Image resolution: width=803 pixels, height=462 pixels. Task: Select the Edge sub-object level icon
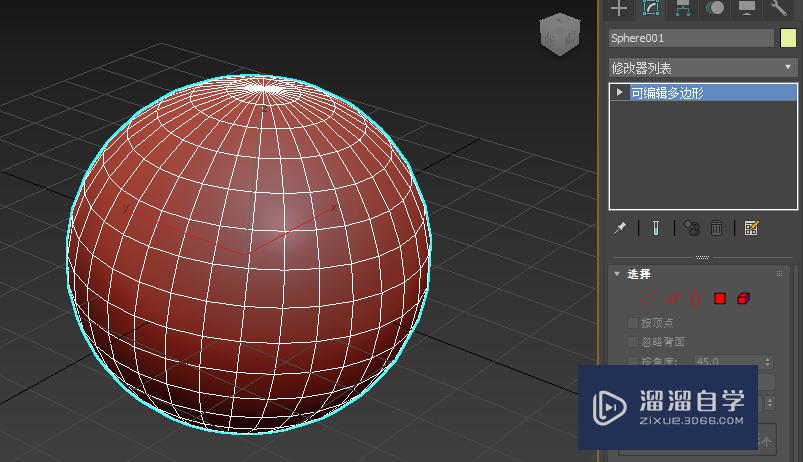pyautogui.click(x=672, y=298)
